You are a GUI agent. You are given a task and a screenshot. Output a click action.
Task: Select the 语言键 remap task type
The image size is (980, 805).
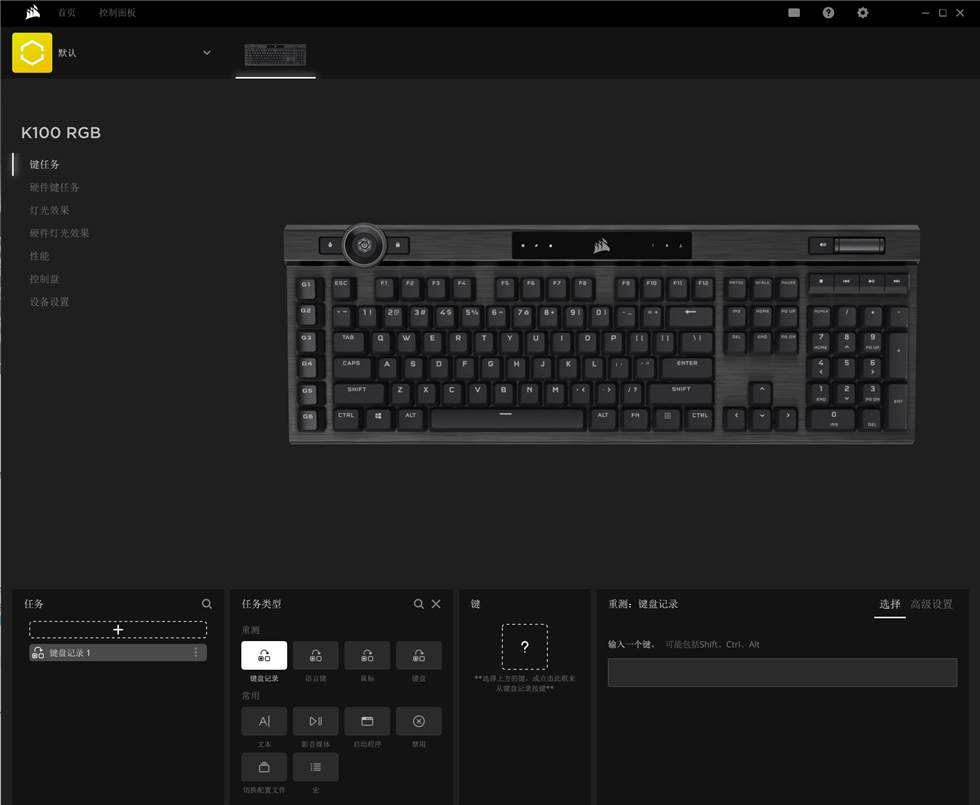coord(316,655)
